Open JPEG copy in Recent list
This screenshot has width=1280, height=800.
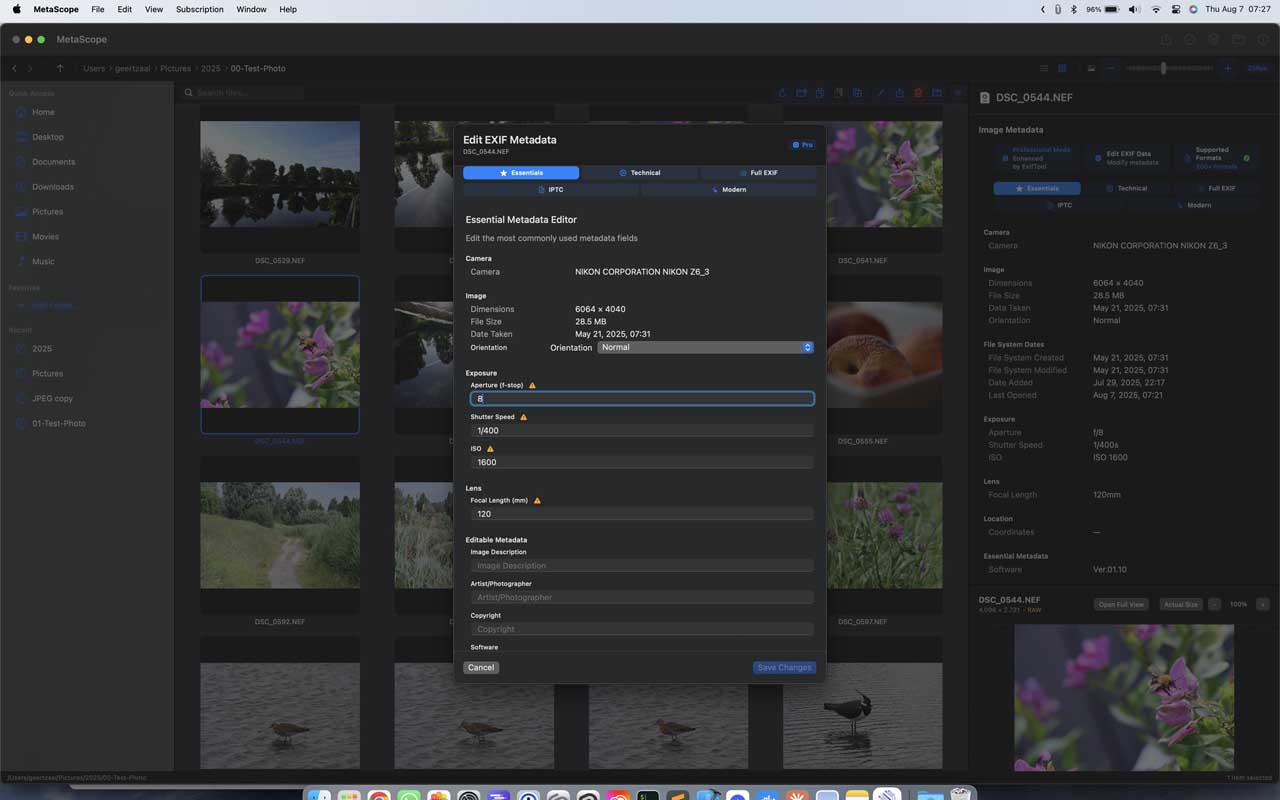point(52,398)
